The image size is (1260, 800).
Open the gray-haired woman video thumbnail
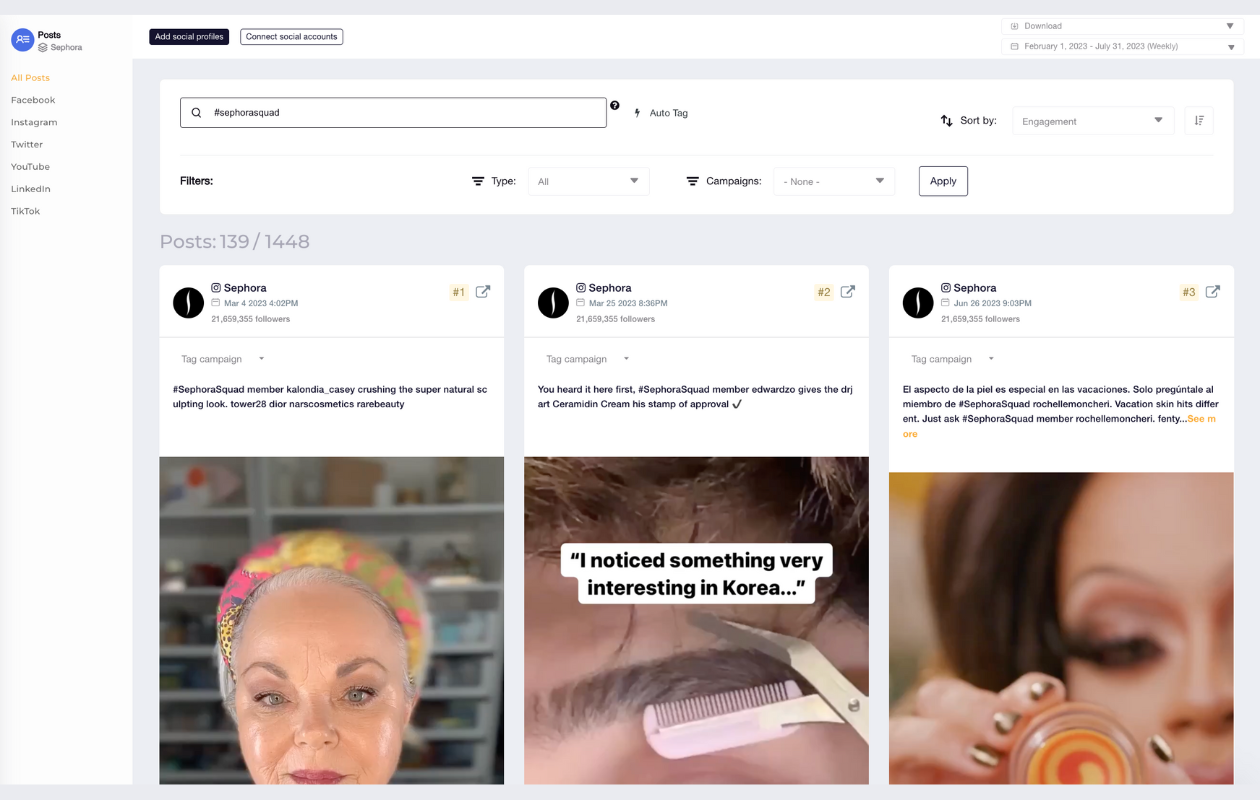[x=332, y=620]
